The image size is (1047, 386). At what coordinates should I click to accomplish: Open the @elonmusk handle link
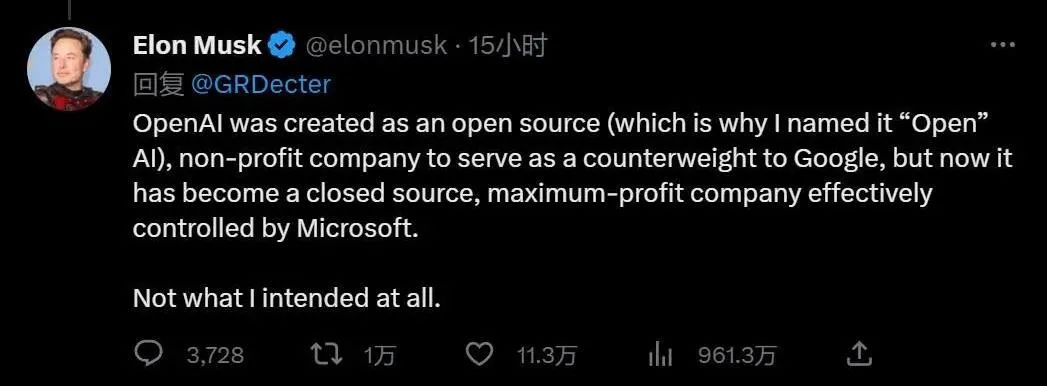click(x=376, y=45)
